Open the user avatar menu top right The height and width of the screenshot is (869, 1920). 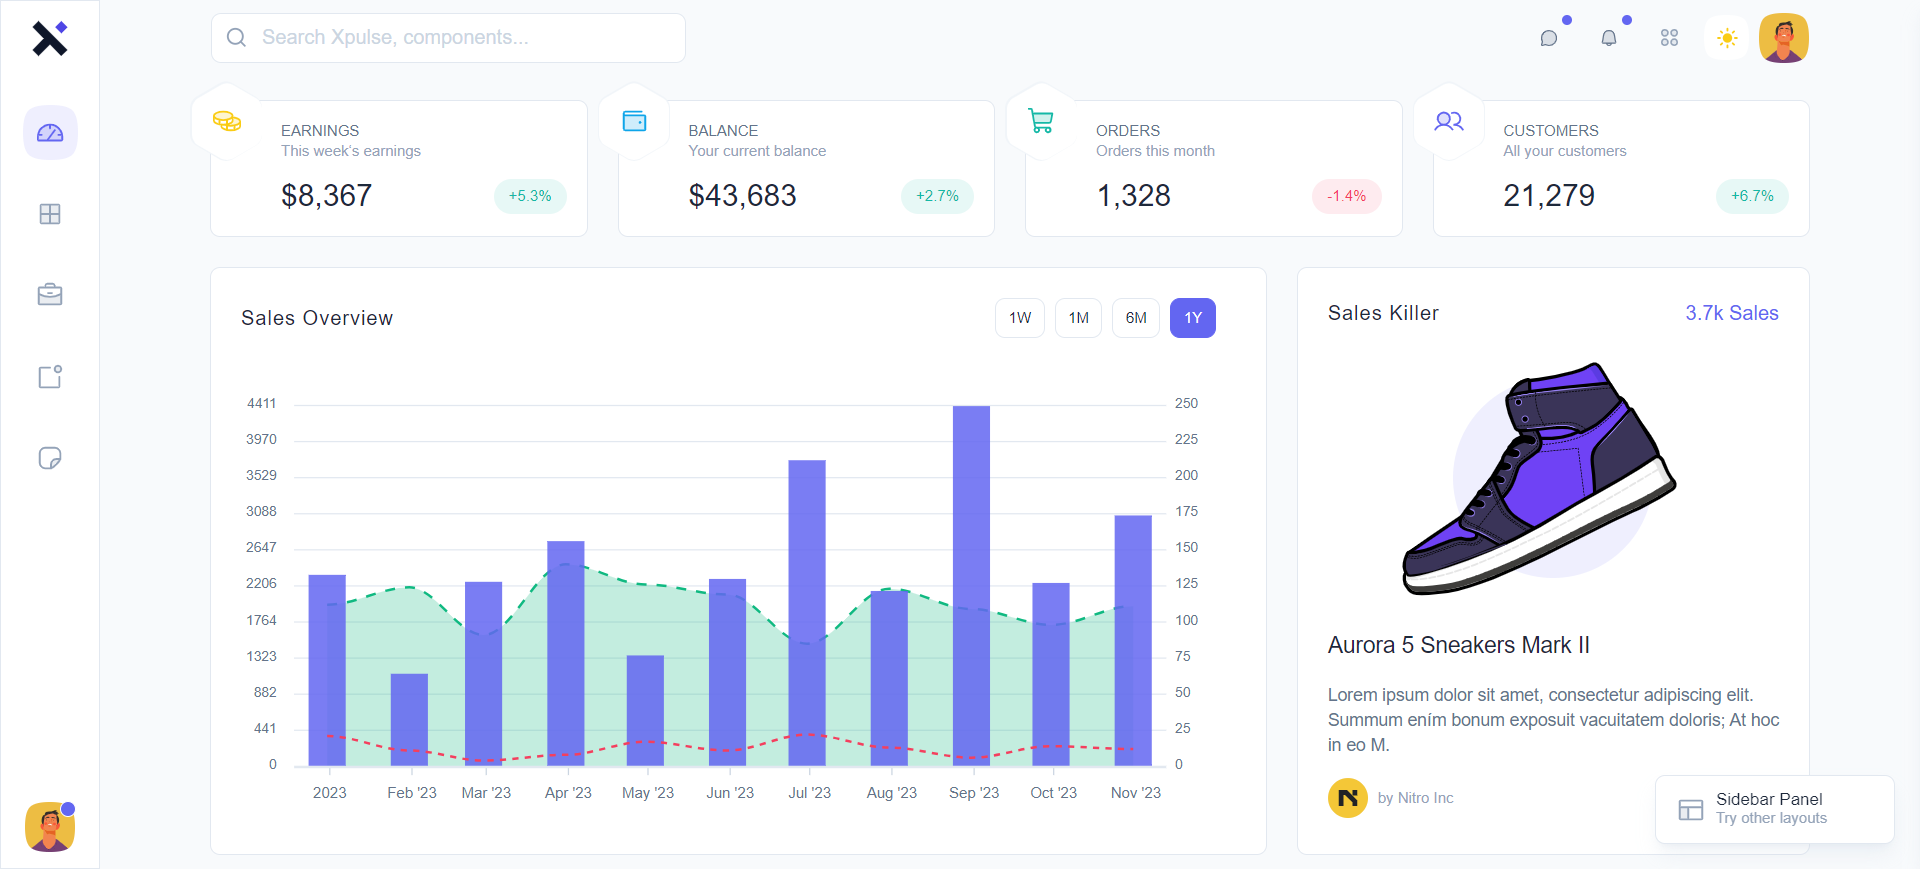click(x=1784, y=38)
